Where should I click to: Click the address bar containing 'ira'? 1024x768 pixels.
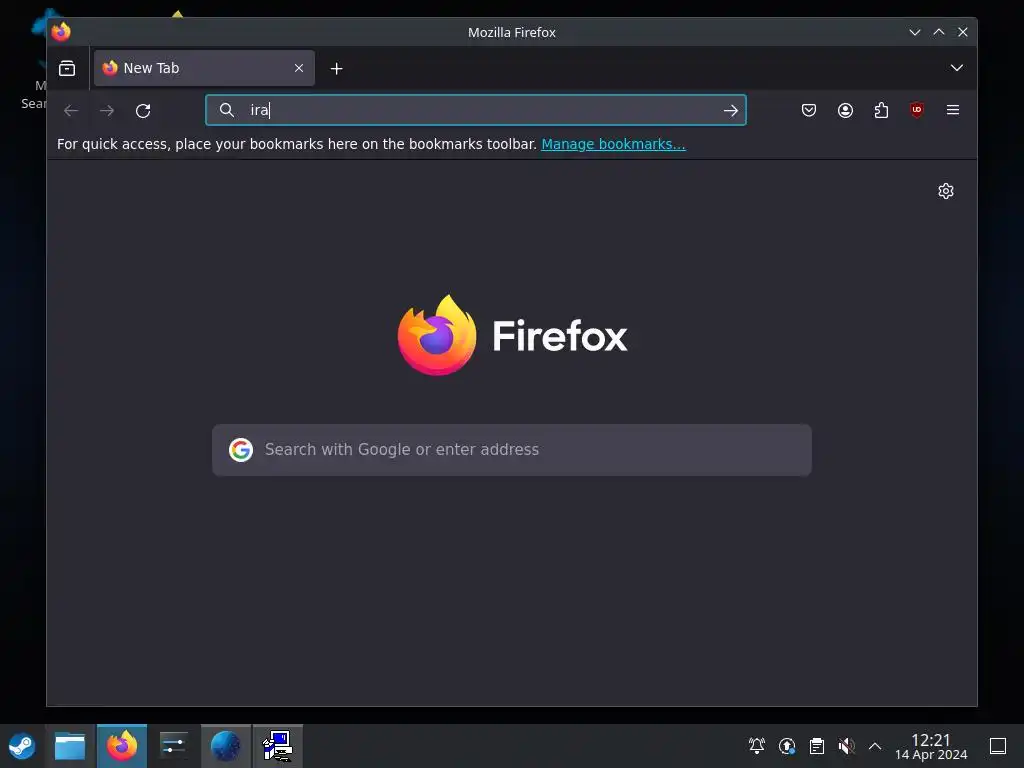[475, 110]
